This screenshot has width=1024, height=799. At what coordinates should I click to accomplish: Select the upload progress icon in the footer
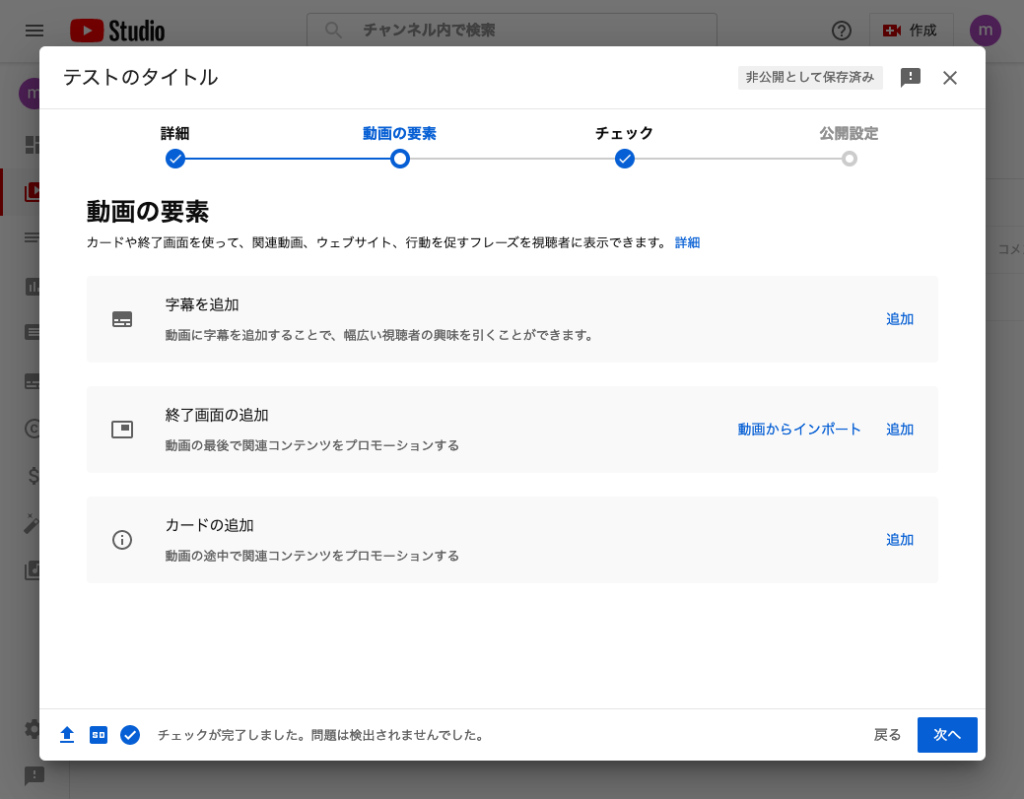pos(67,734)
